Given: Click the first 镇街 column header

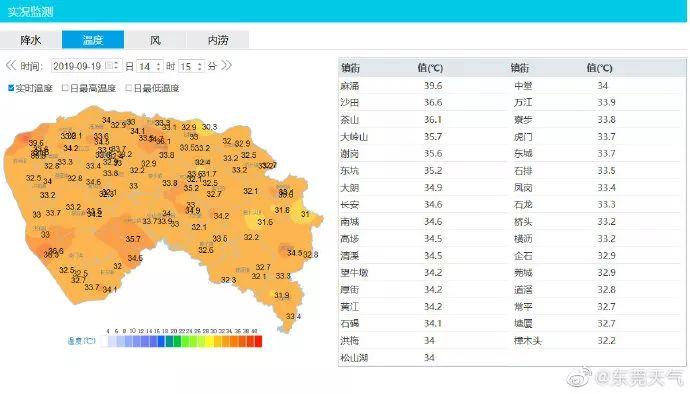Looking at the screenshot, I should click(350, 68).
